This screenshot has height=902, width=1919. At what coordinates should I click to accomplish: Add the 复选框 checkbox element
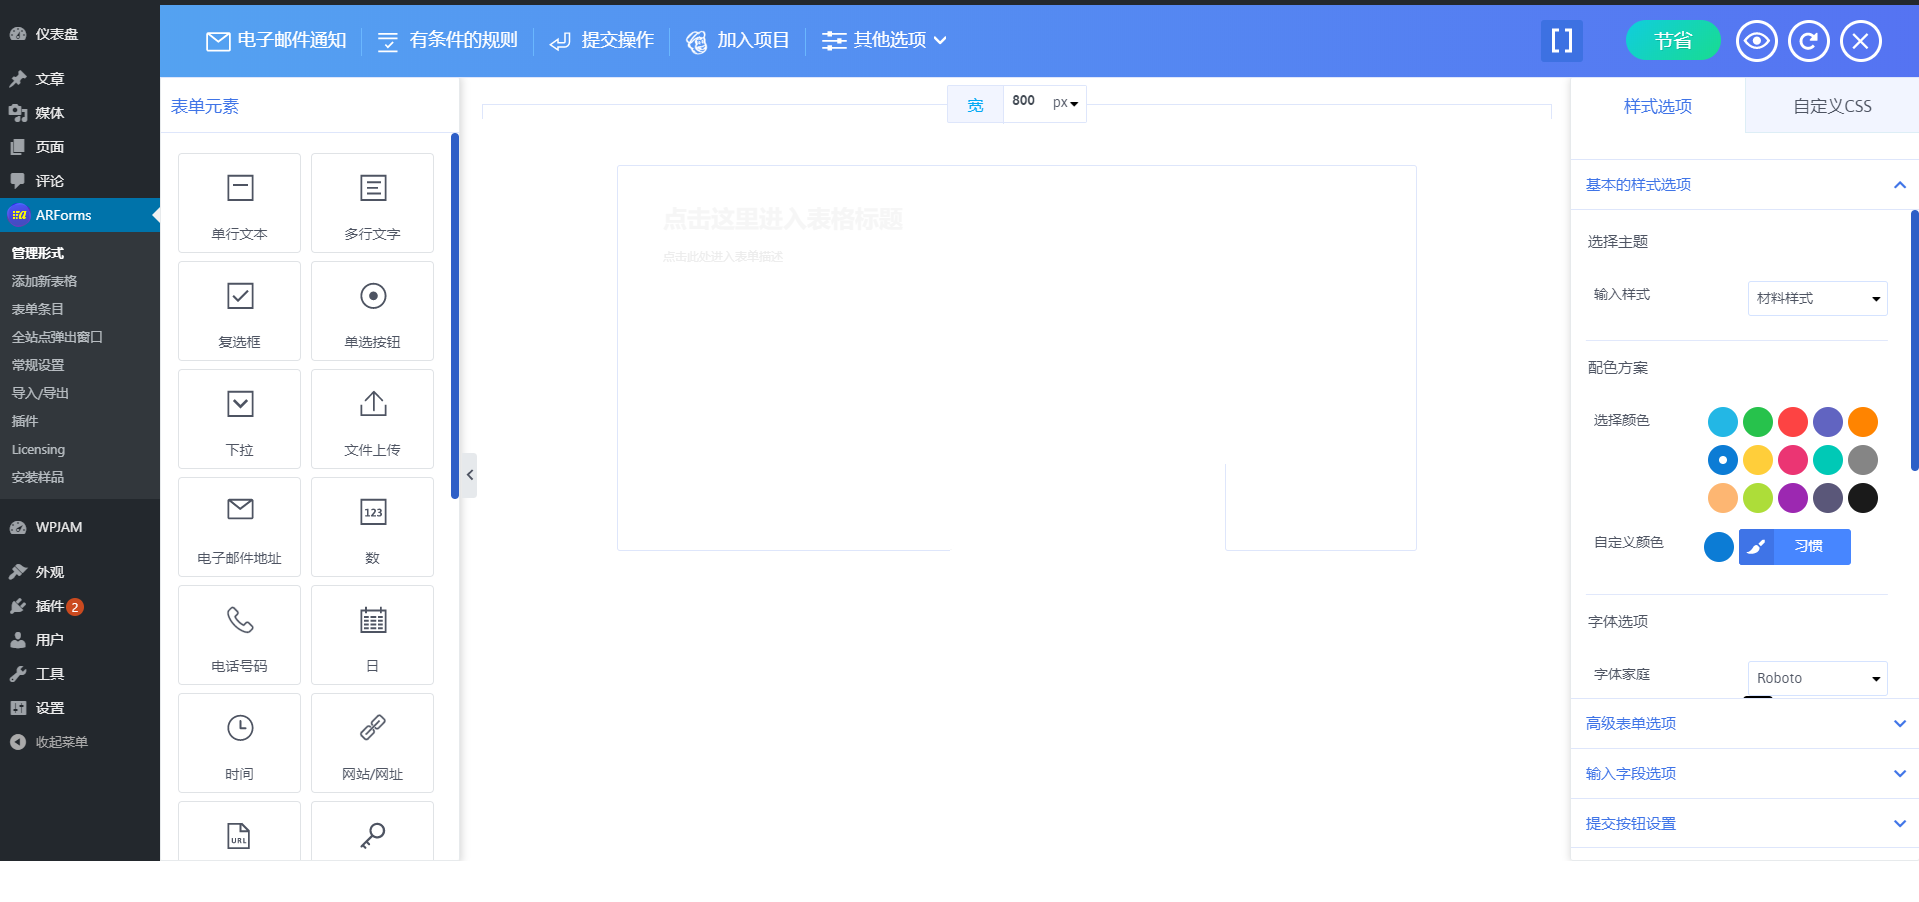(239, 311)
